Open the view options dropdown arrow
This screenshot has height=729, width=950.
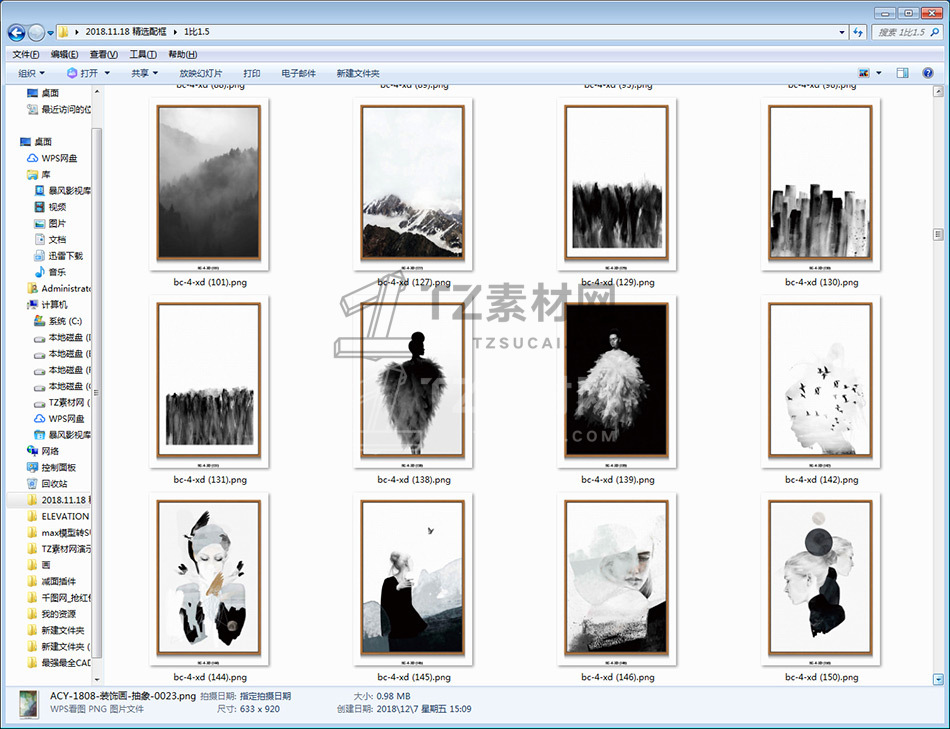point(879,73)
